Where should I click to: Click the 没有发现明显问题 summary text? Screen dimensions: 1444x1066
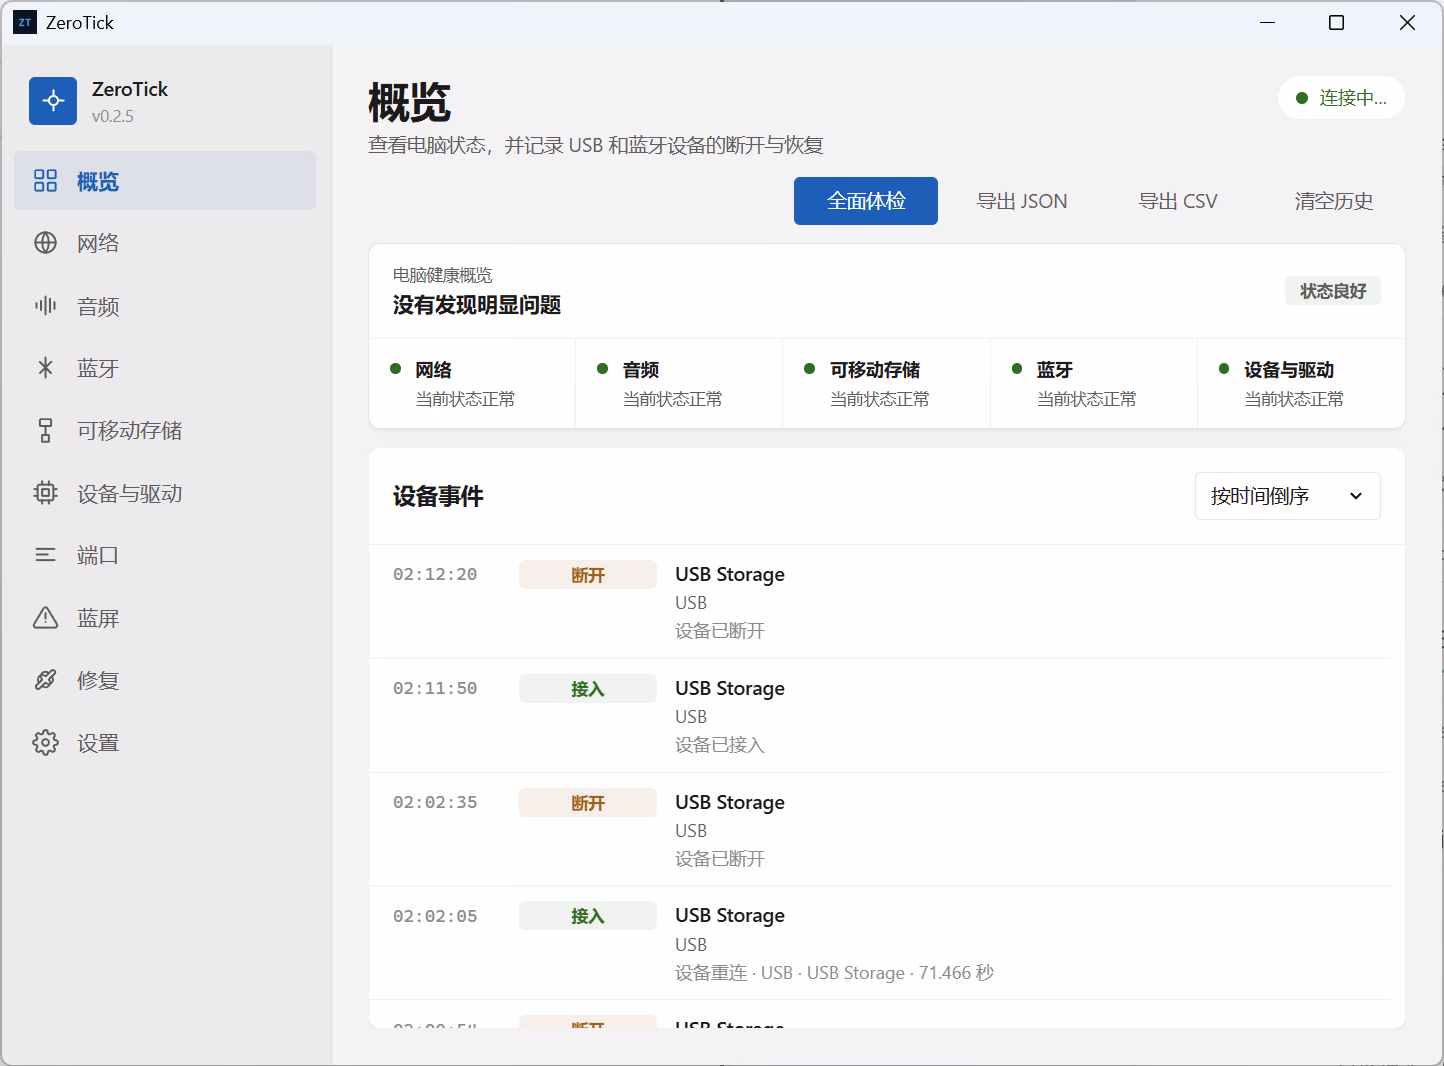click(477, 305)
